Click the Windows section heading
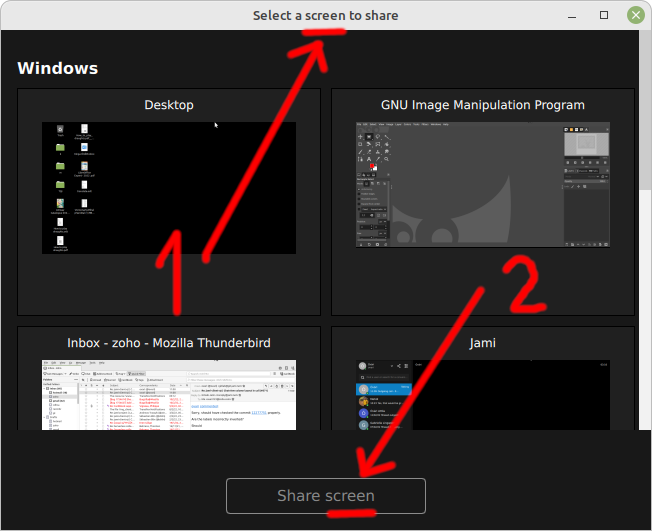 [x=57, y=68]
